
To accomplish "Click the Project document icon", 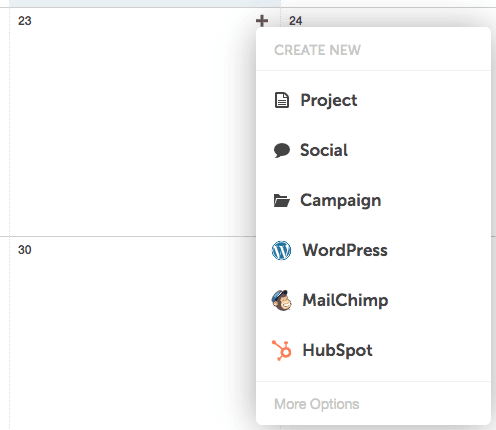I will [282, 100].
